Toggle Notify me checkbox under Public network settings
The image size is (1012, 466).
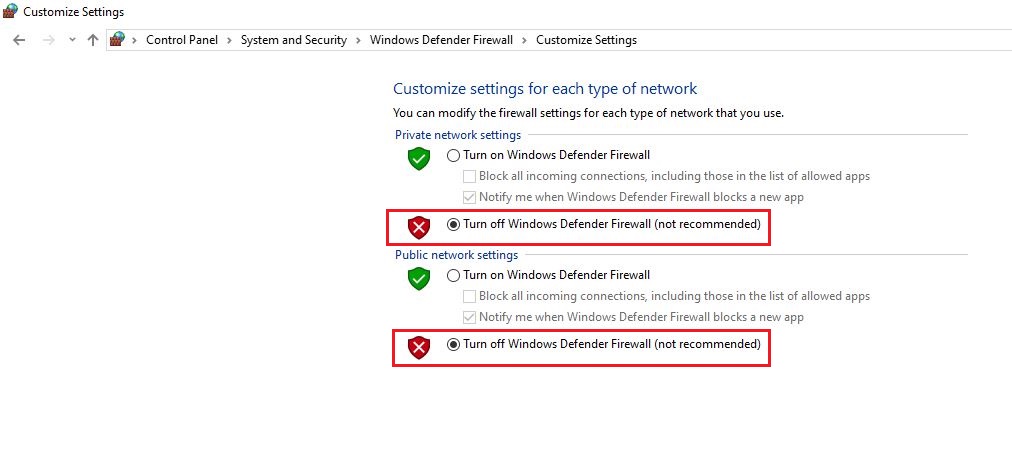(469, 318)
